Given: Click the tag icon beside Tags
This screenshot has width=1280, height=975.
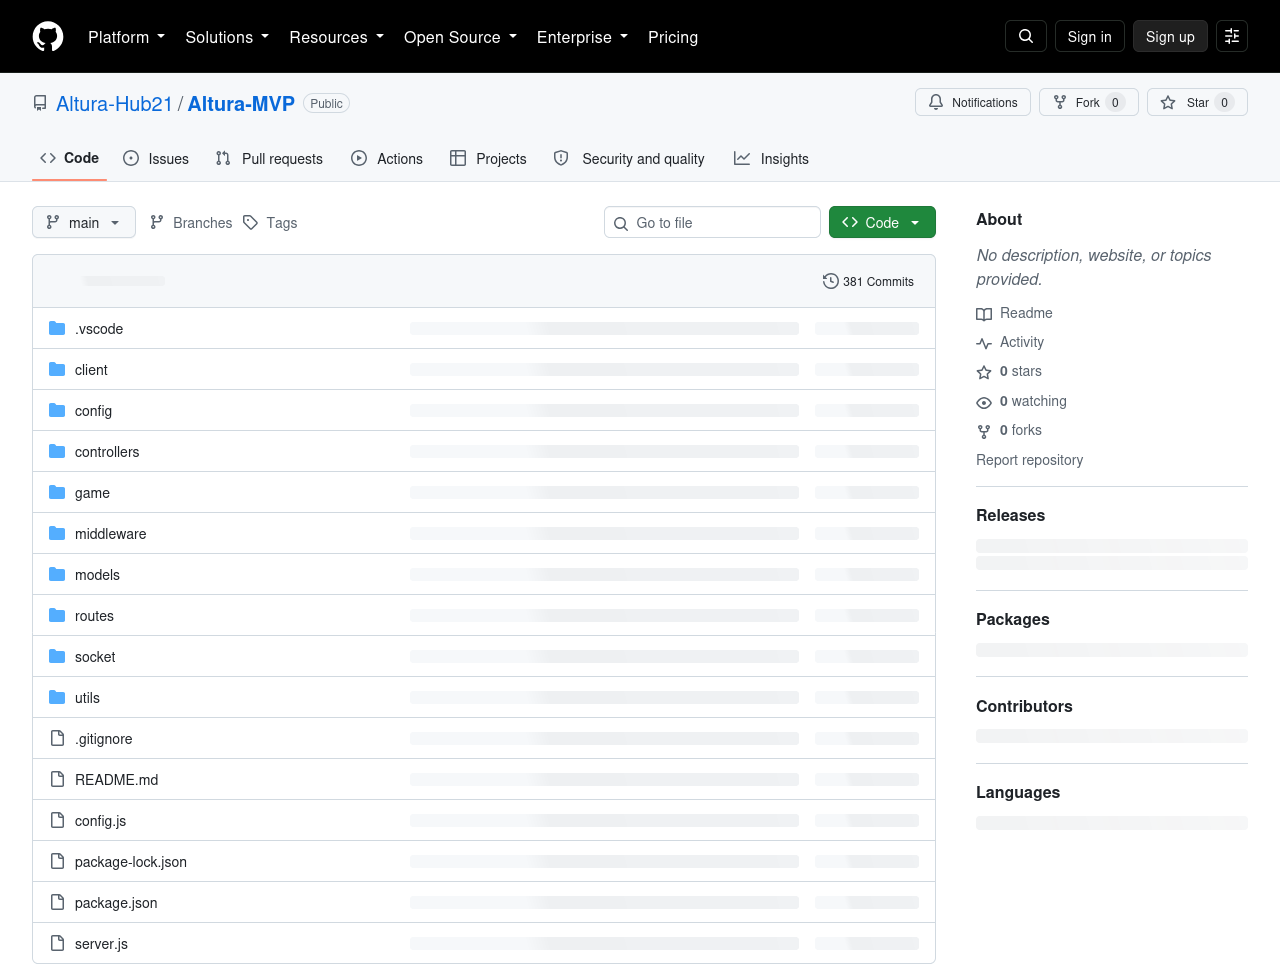Looking at the screenshot, I should click(x=251, y=222).
